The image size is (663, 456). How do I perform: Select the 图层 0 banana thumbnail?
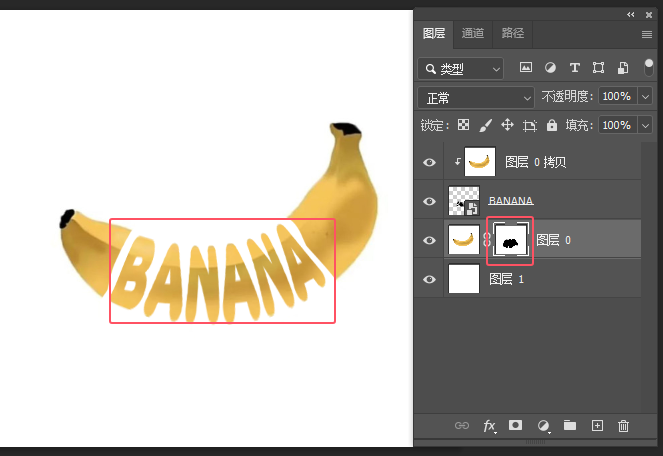pyautogui.click(x=464, y=240)
